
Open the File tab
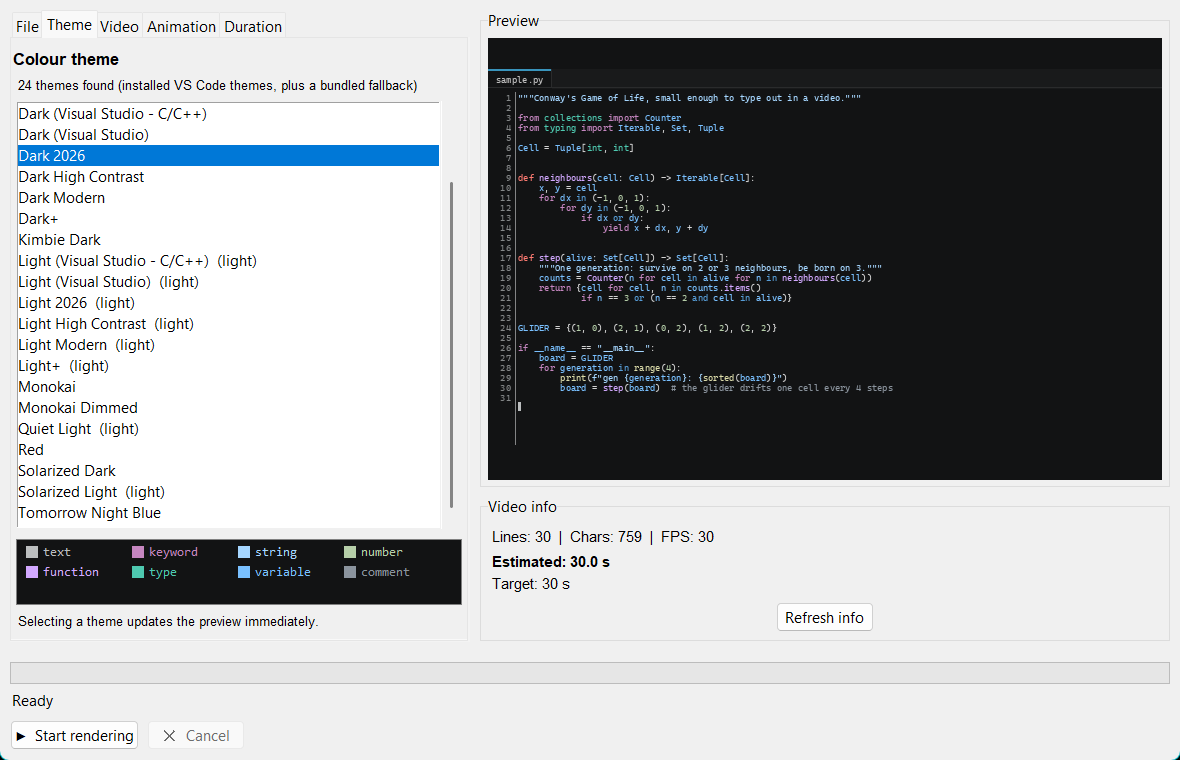point(27,26)
